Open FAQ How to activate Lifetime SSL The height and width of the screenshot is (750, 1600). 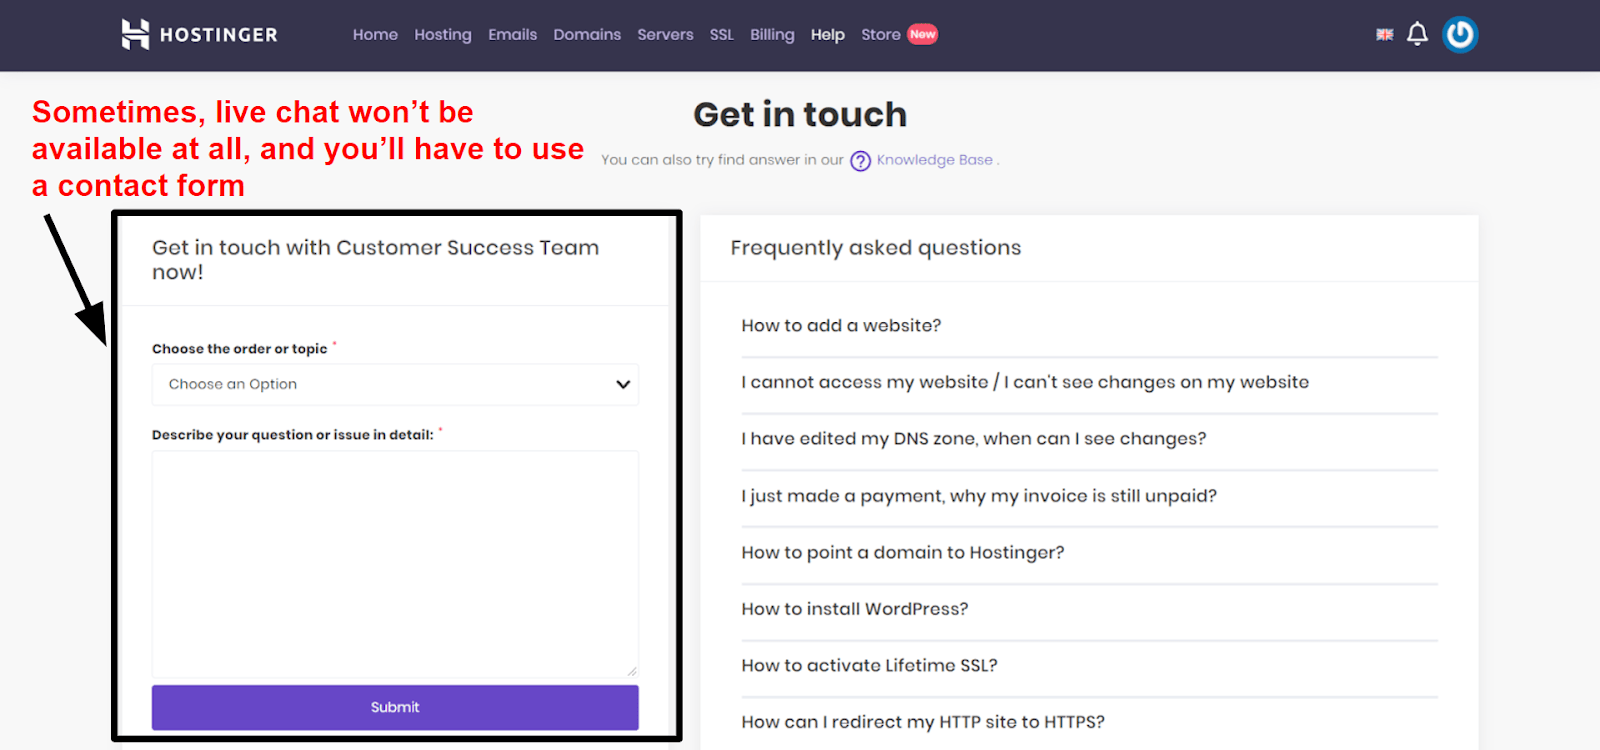pos(869,665)
